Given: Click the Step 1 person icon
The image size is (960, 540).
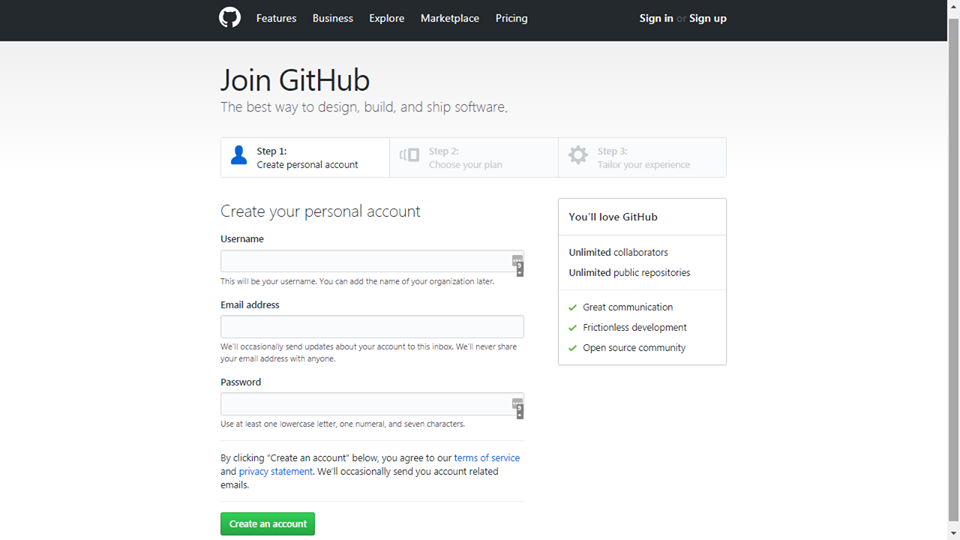Looking at the screenshot, I should point(239,156).
